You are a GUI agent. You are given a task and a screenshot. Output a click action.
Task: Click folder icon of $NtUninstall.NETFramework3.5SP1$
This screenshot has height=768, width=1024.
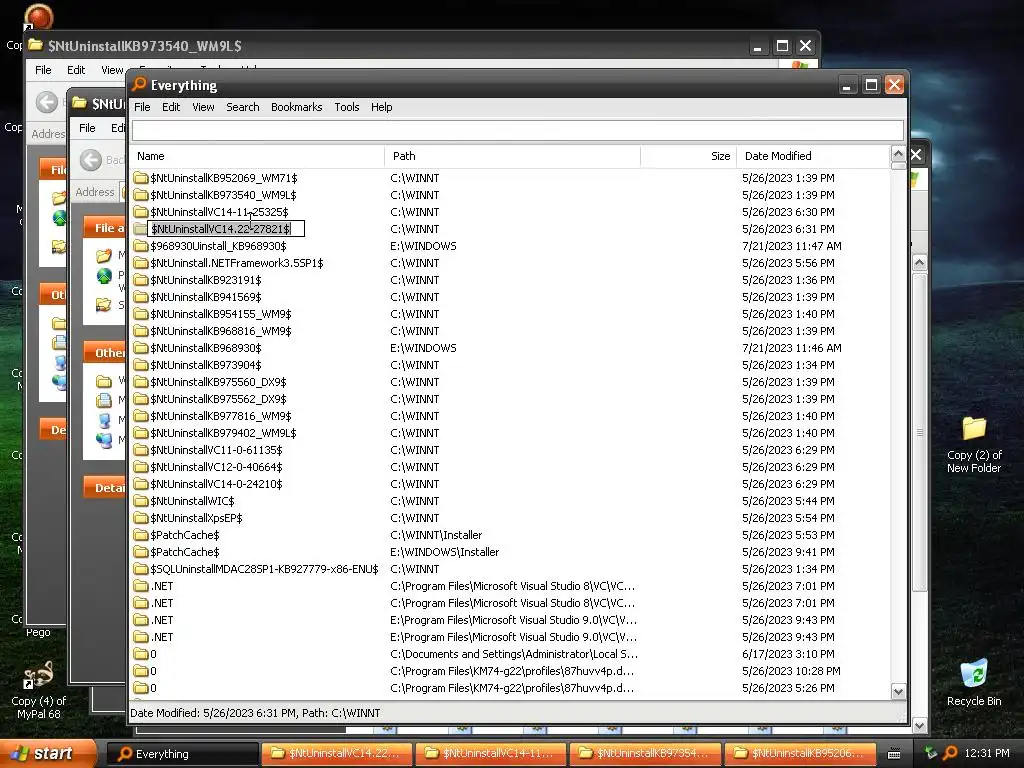140,263
